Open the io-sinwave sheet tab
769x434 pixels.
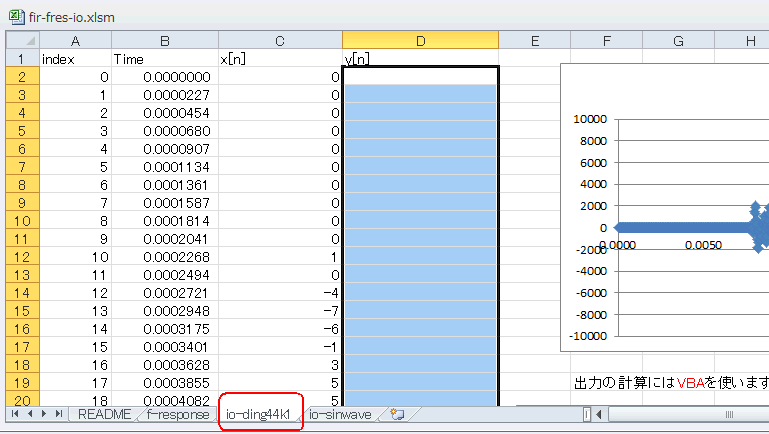click(x=340, y=414)
